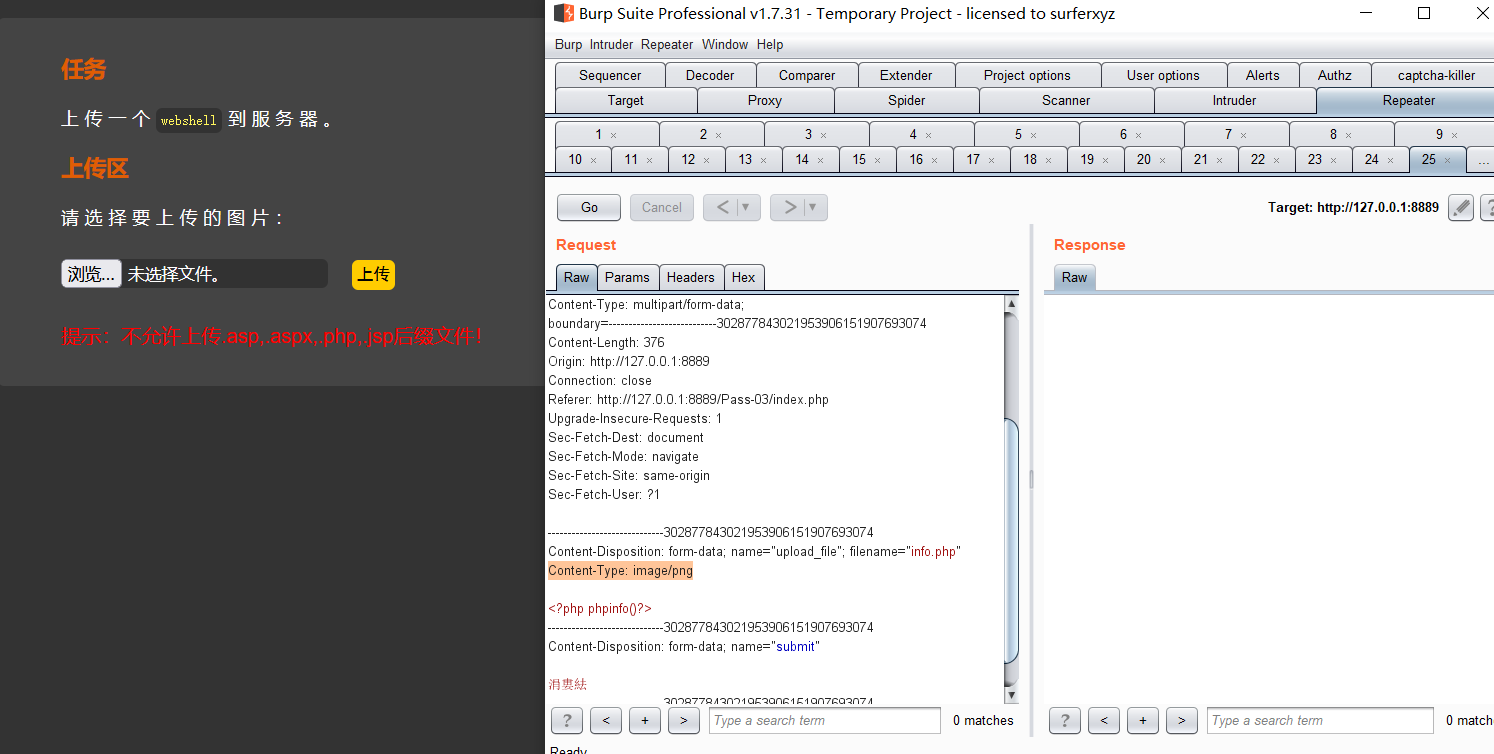Switch to the Project options tab

(1027, 75)
